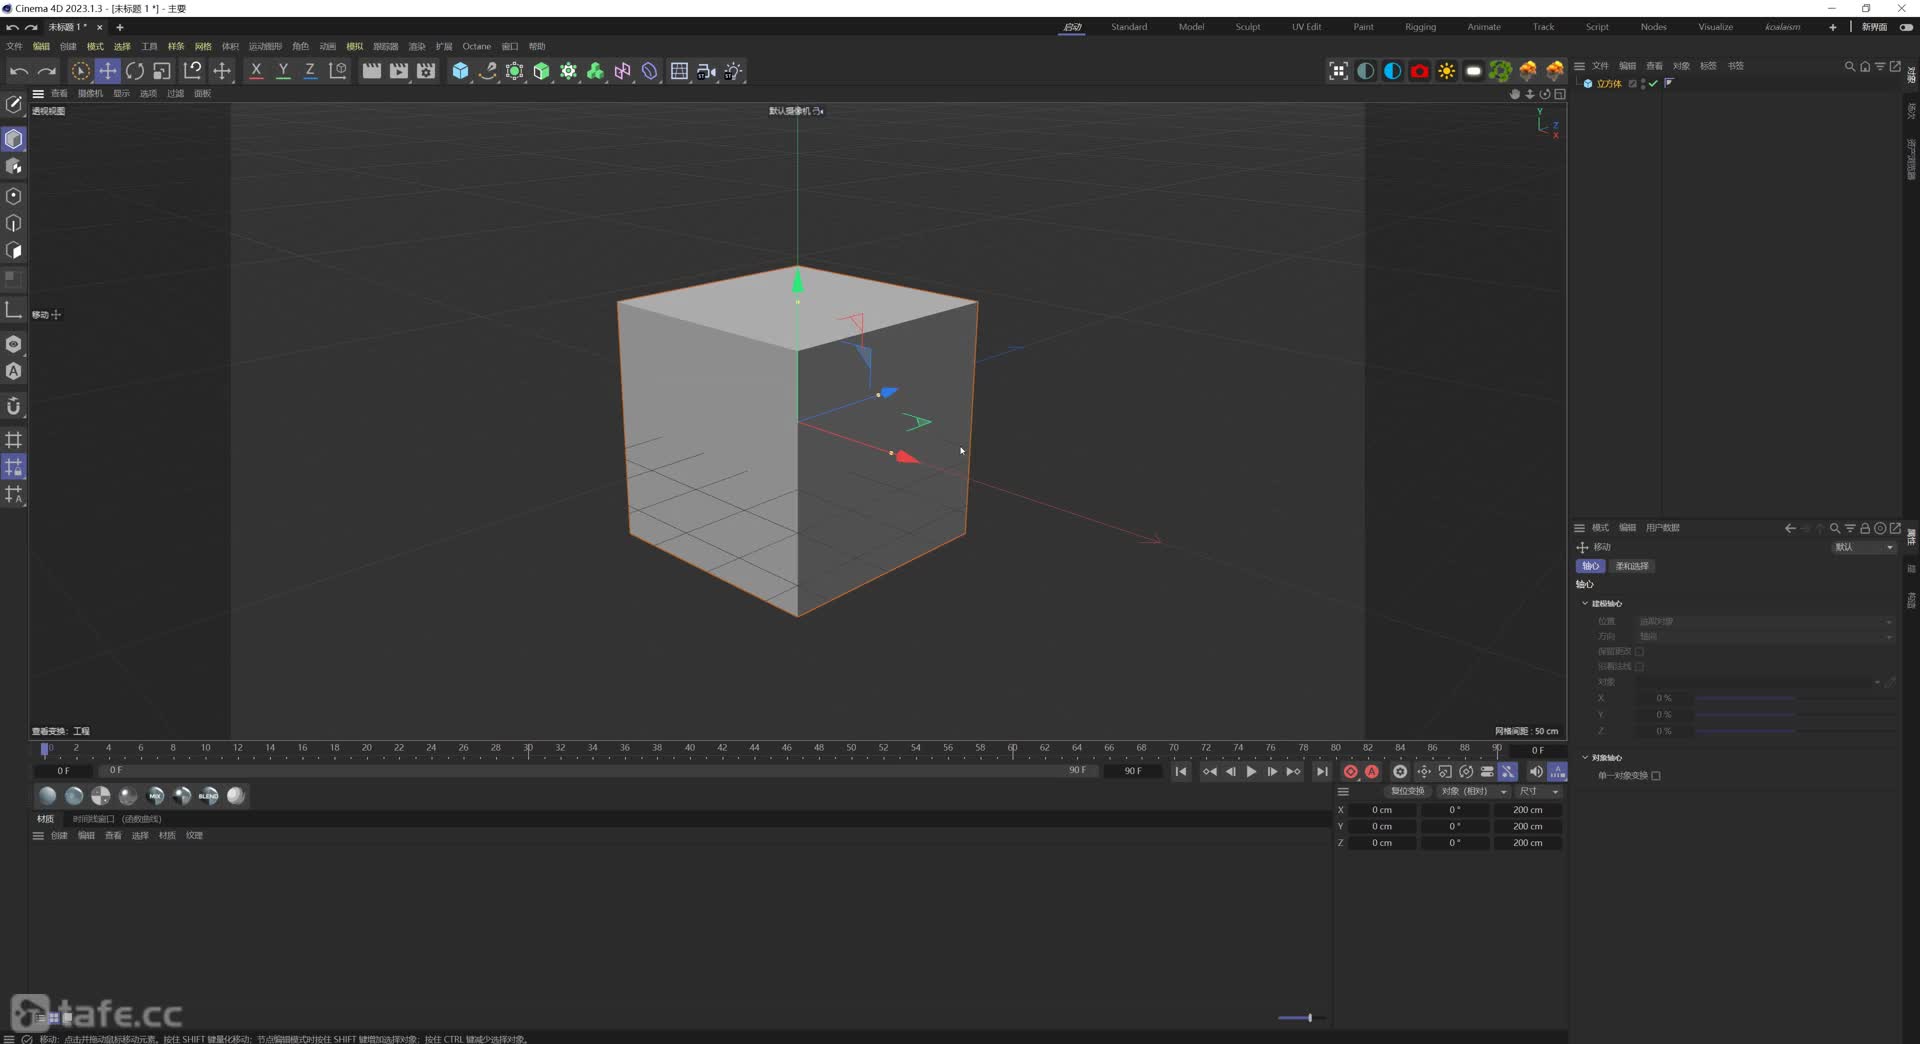Open the Octane menu
Viewport: 1920px width, 1044px height.
click(x=476, y=46)
